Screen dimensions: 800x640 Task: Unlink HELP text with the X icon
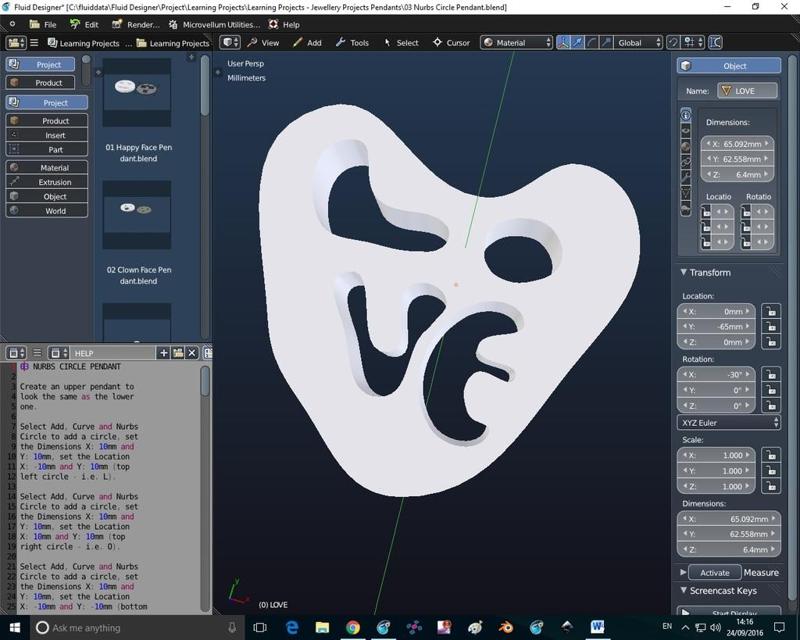pos(192,353)
